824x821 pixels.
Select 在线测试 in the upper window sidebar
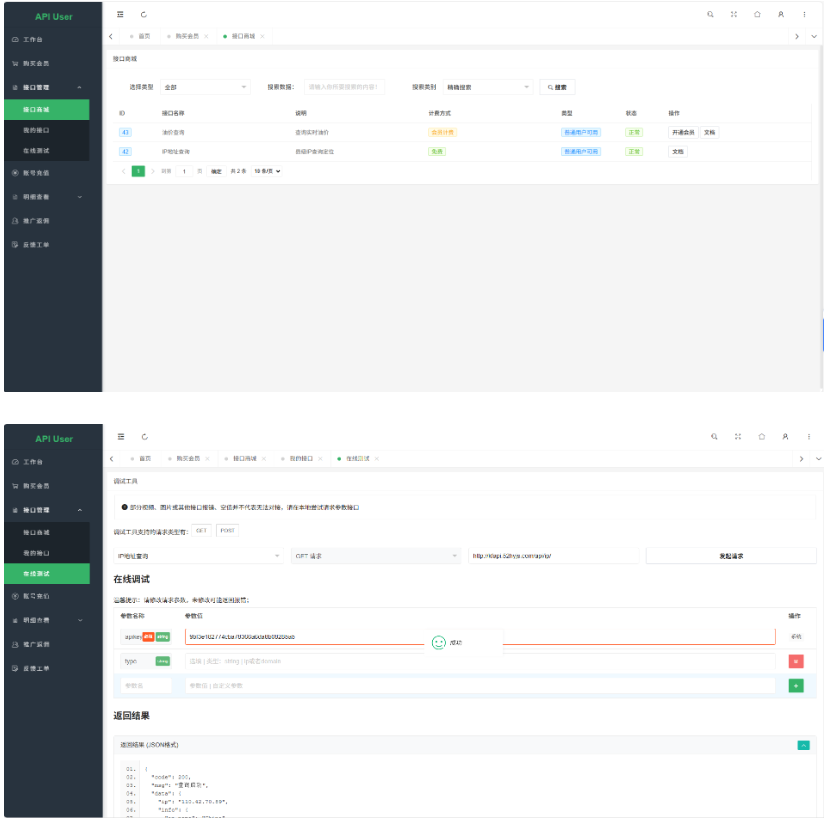click(x=37, y=151)
